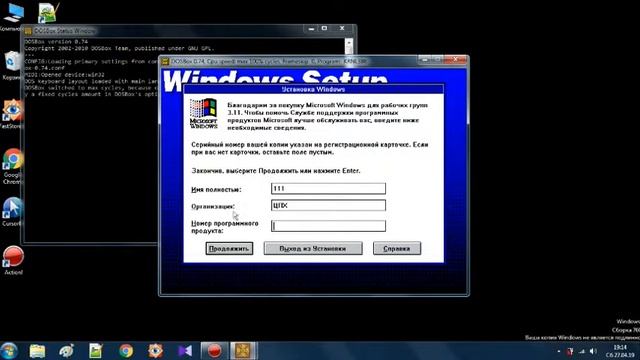
Task: Maximize the DOSBox Status Window
Action: (x=324, y=29)
